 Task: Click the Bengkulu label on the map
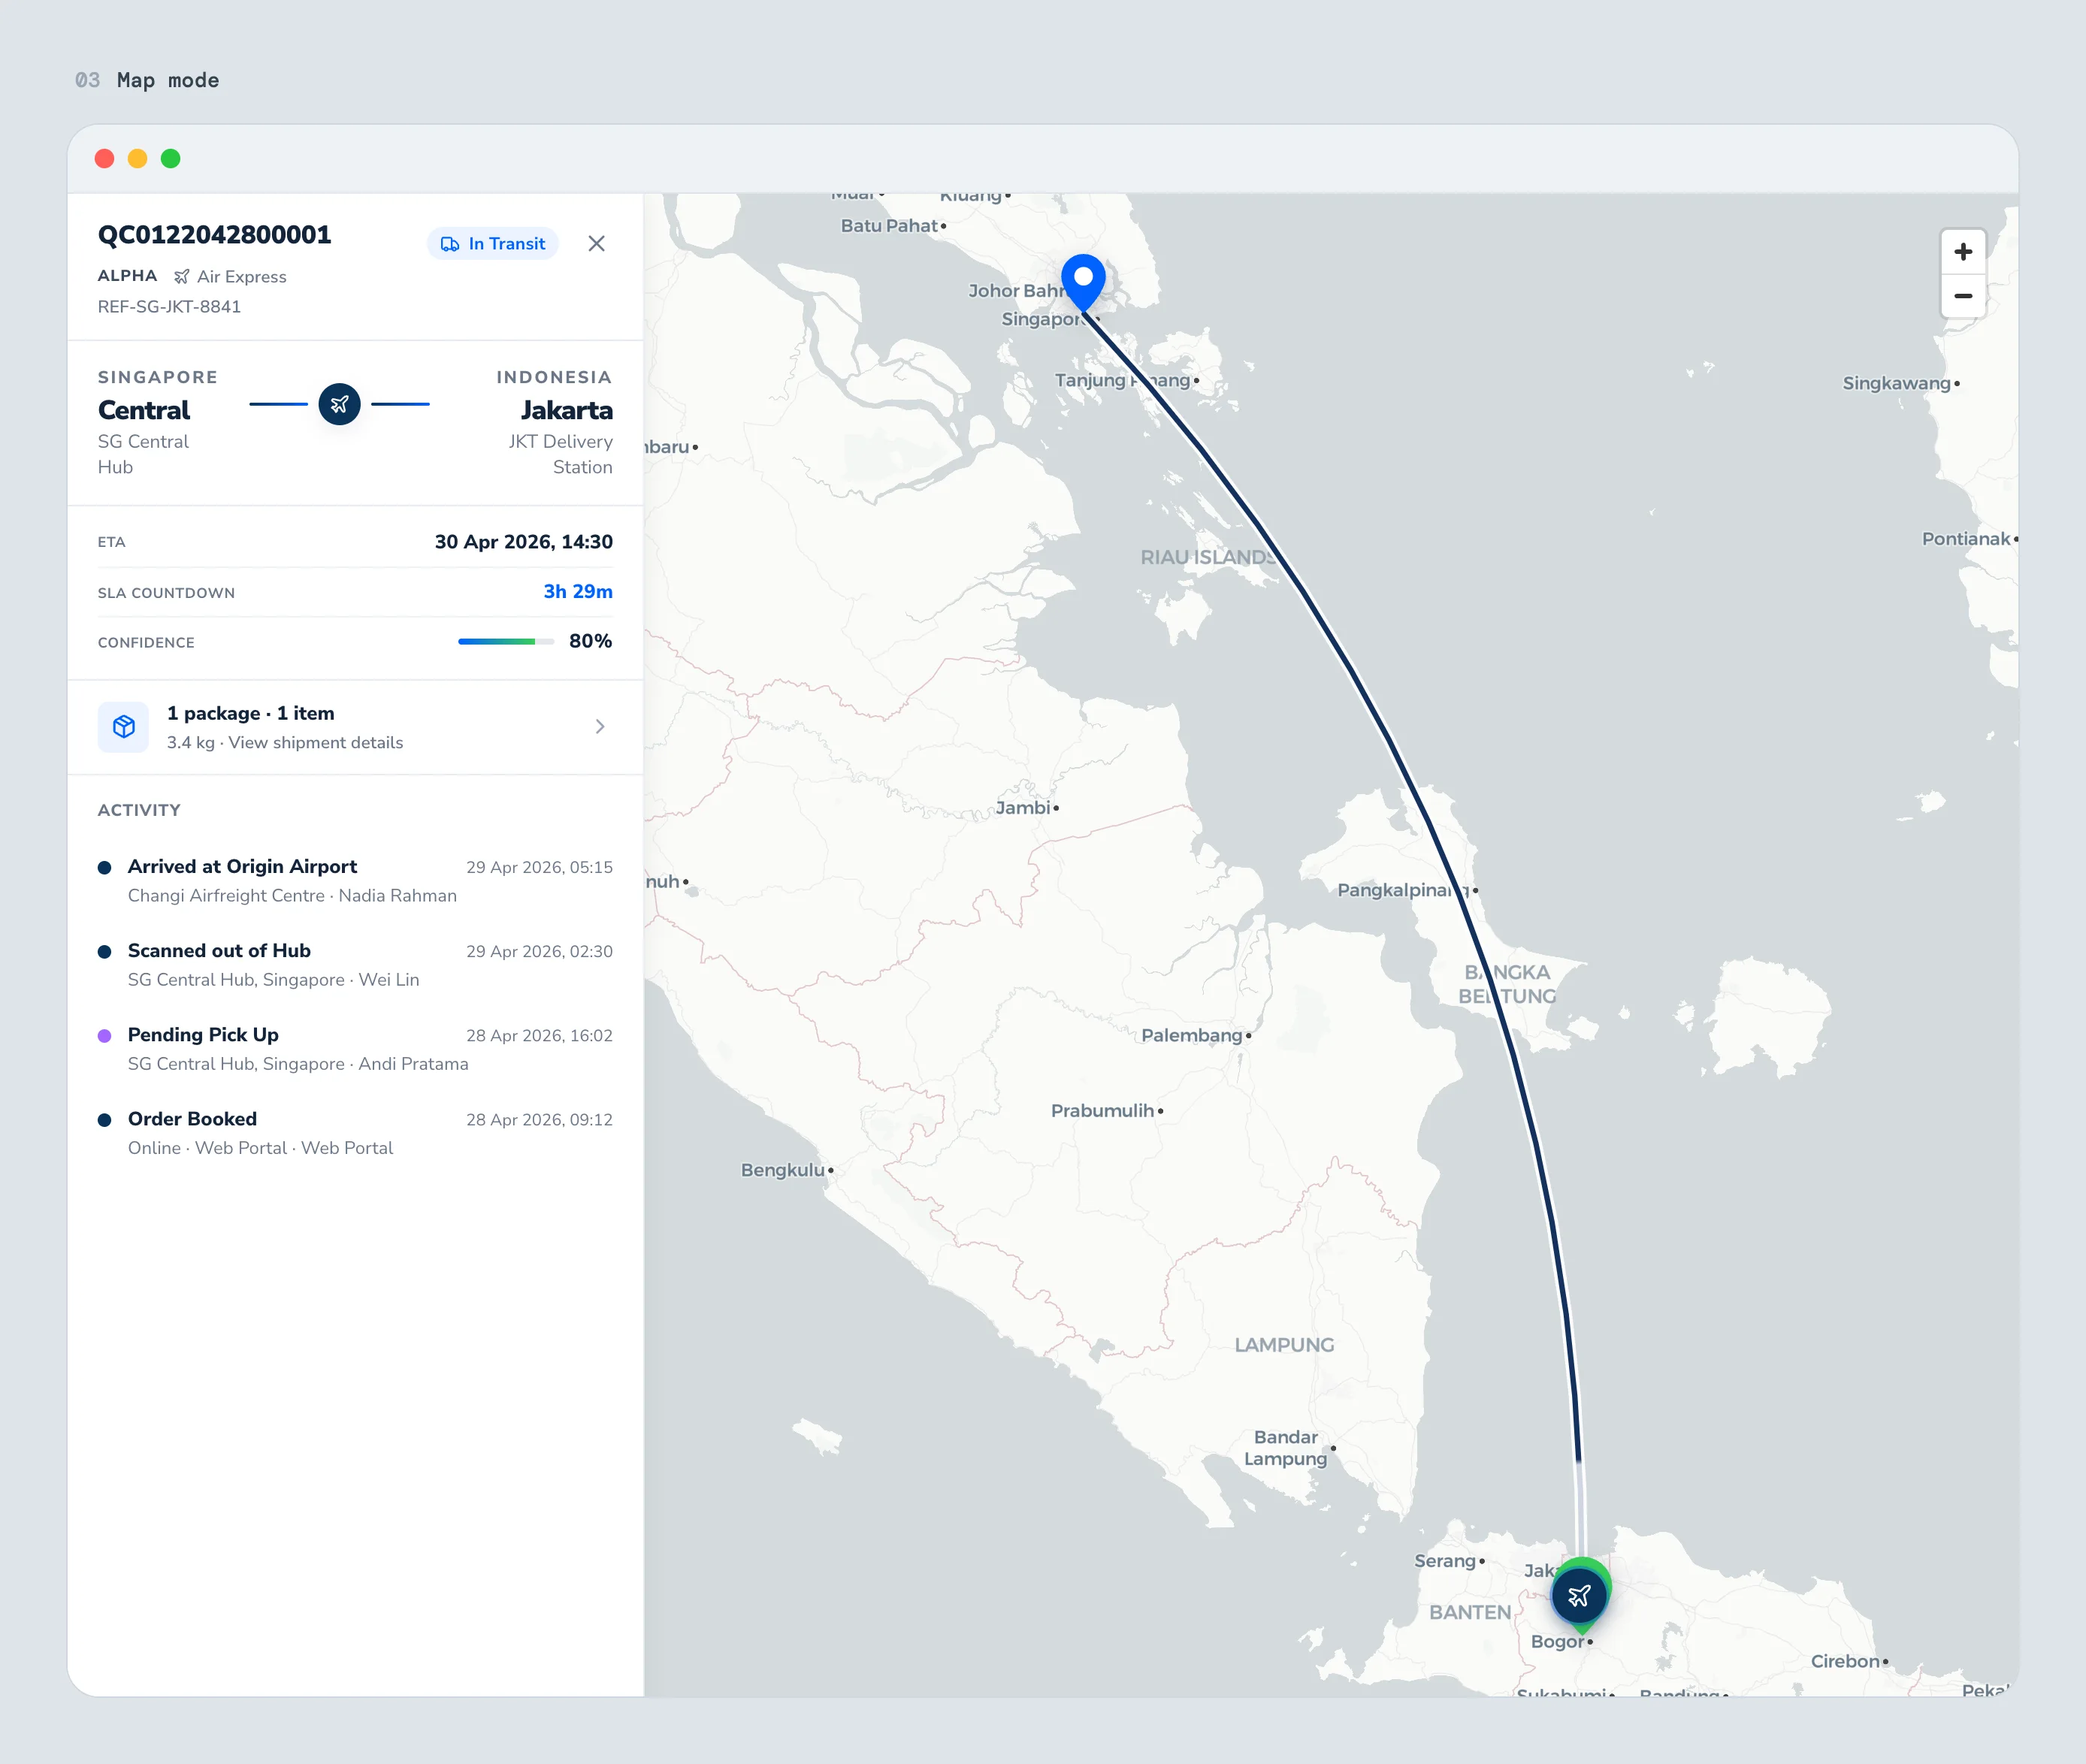pyautogui.click(x=783, y=1170)
